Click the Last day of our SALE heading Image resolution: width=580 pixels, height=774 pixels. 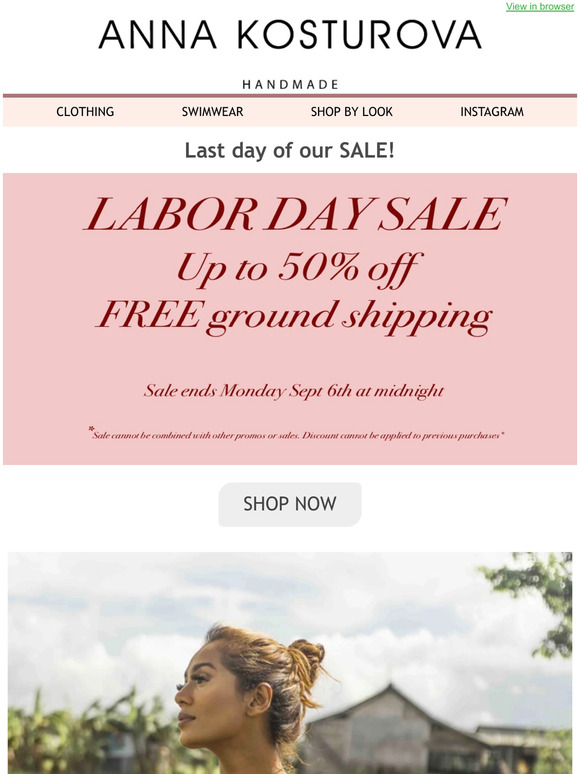click(290, 150)
